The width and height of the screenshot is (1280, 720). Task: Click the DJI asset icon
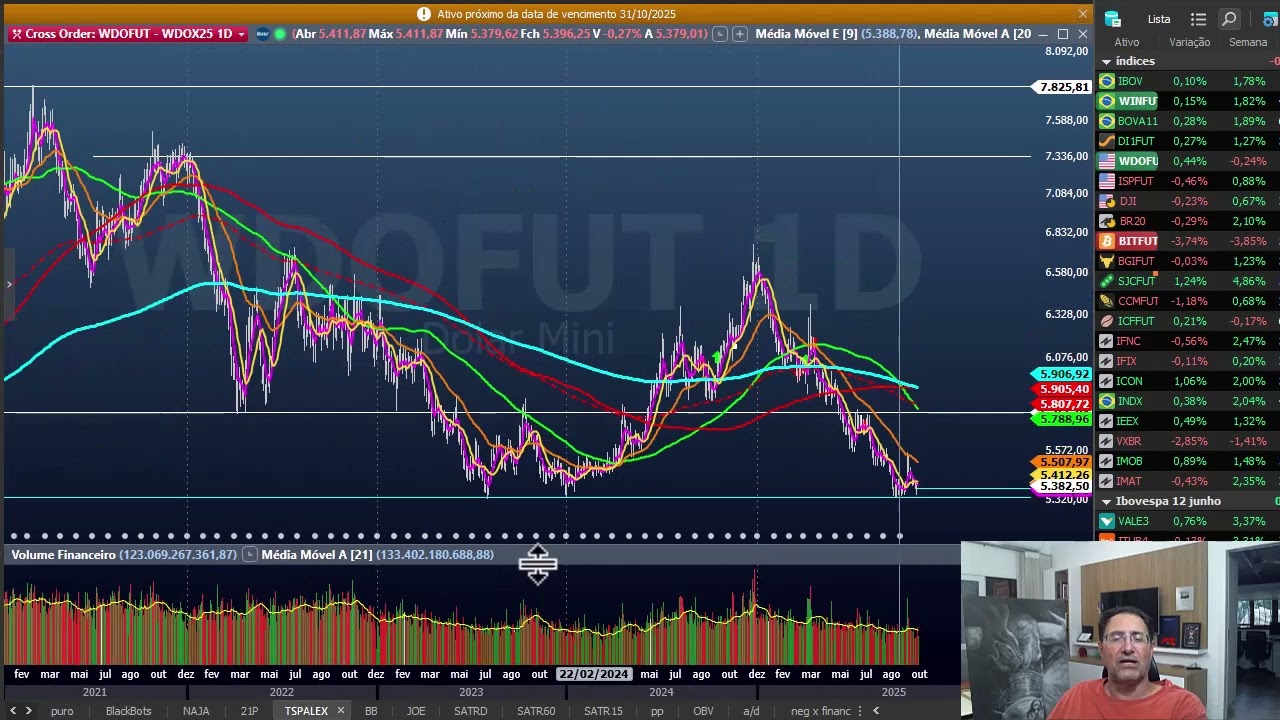(1106, 201)
